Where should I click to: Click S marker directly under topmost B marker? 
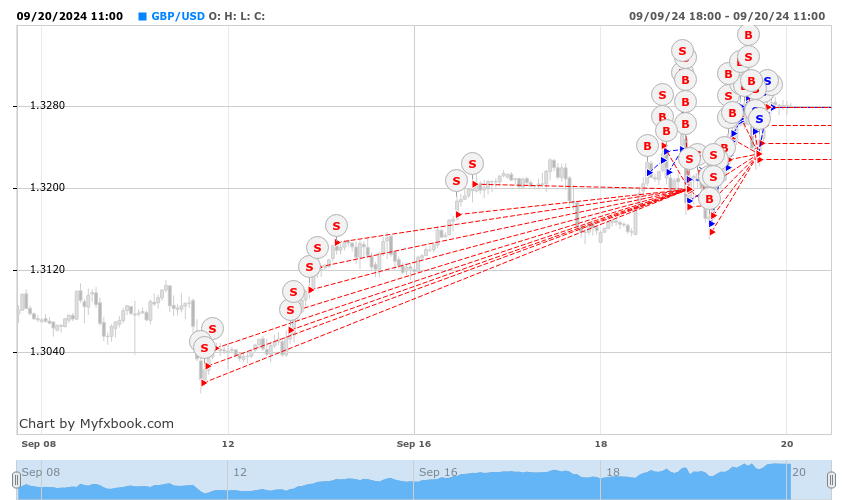tap(748, 56)
